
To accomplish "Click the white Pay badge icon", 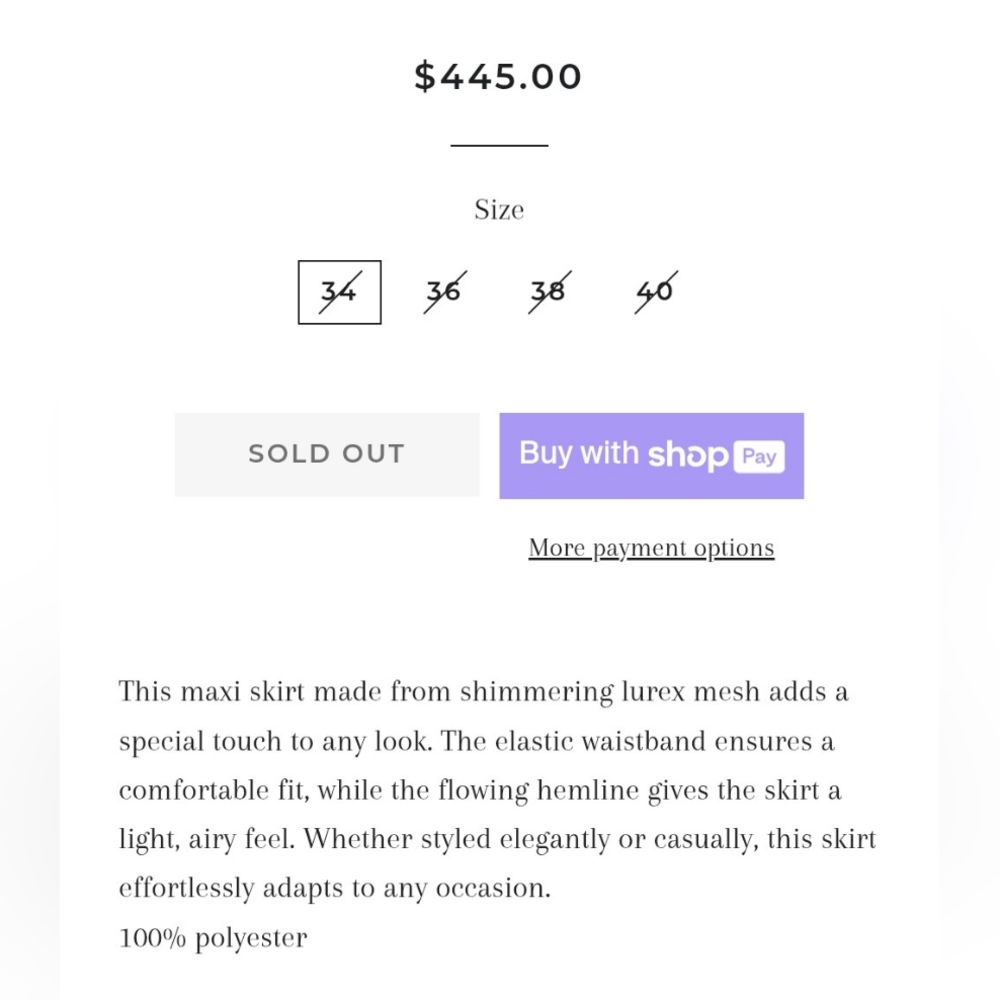I will click(759, 457).
